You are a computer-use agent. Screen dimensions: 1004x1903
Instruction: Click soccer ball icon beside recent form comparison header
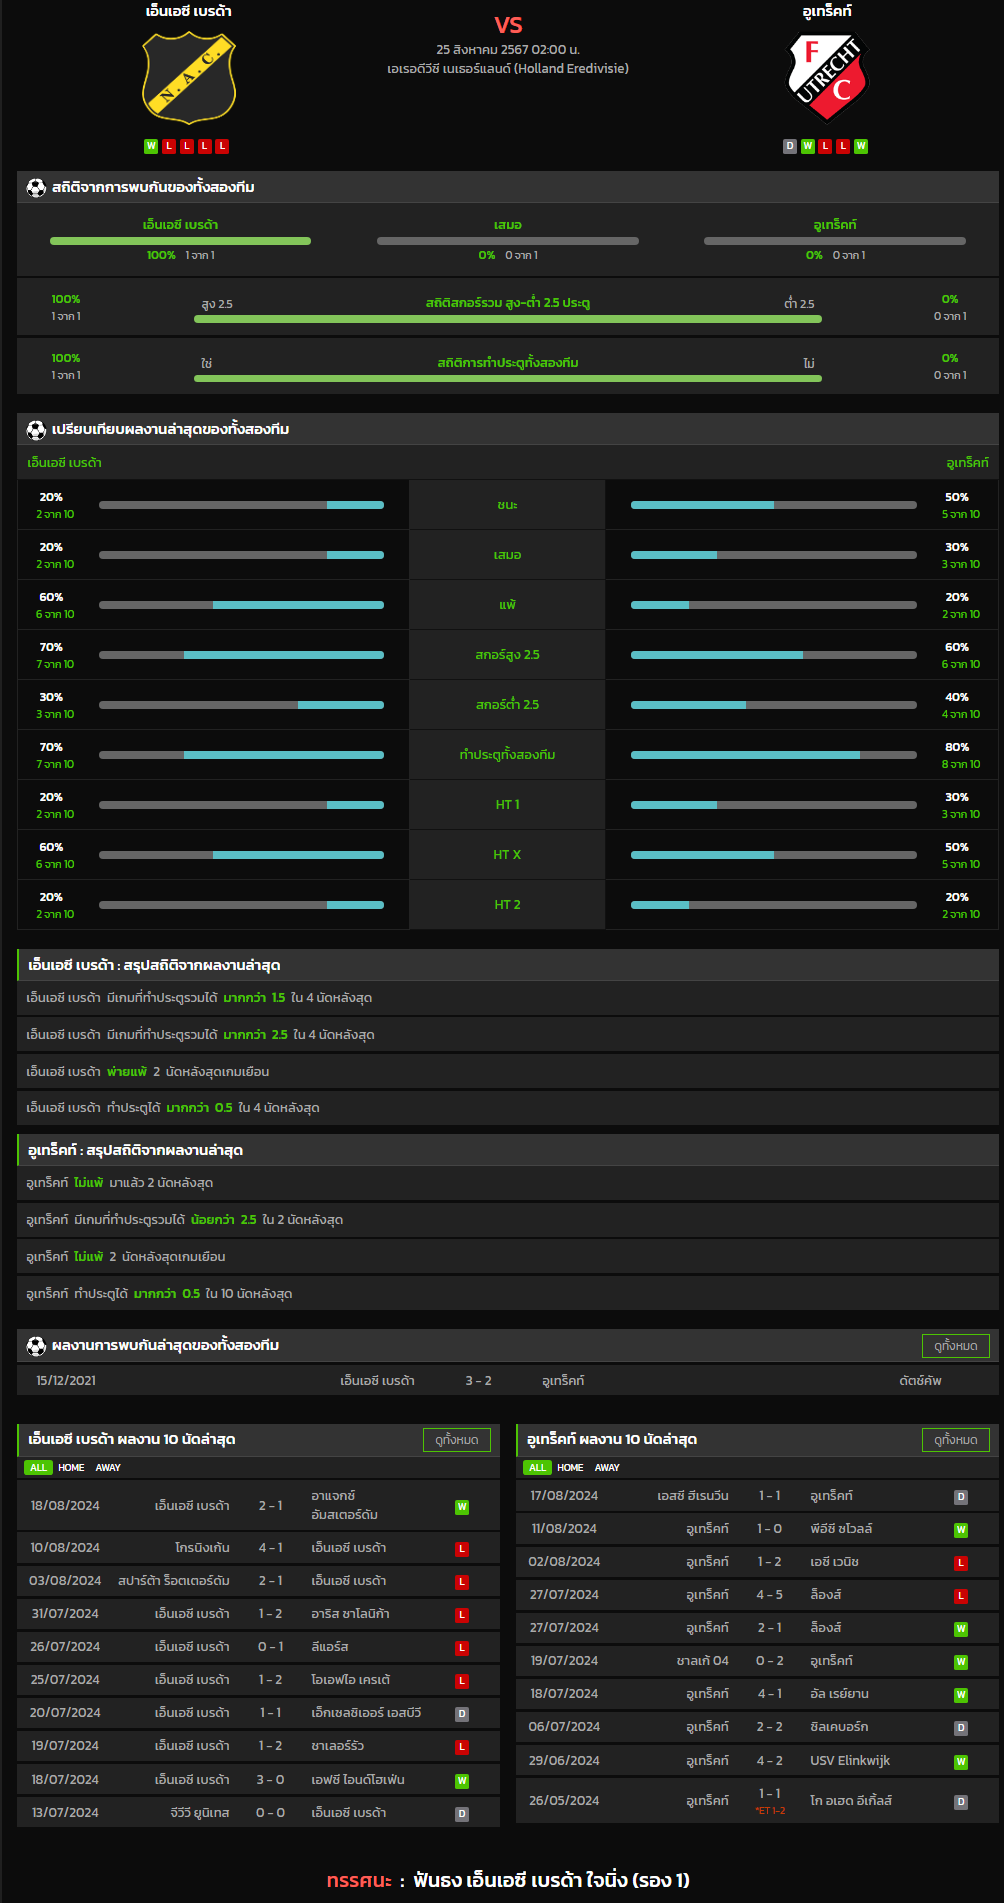[x=36, y=430]
